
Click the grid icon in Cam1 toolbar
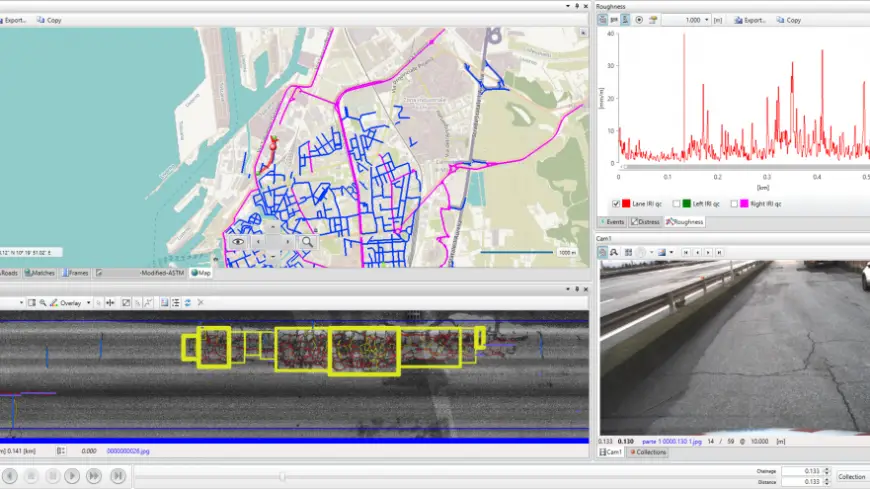click(628, 253)
